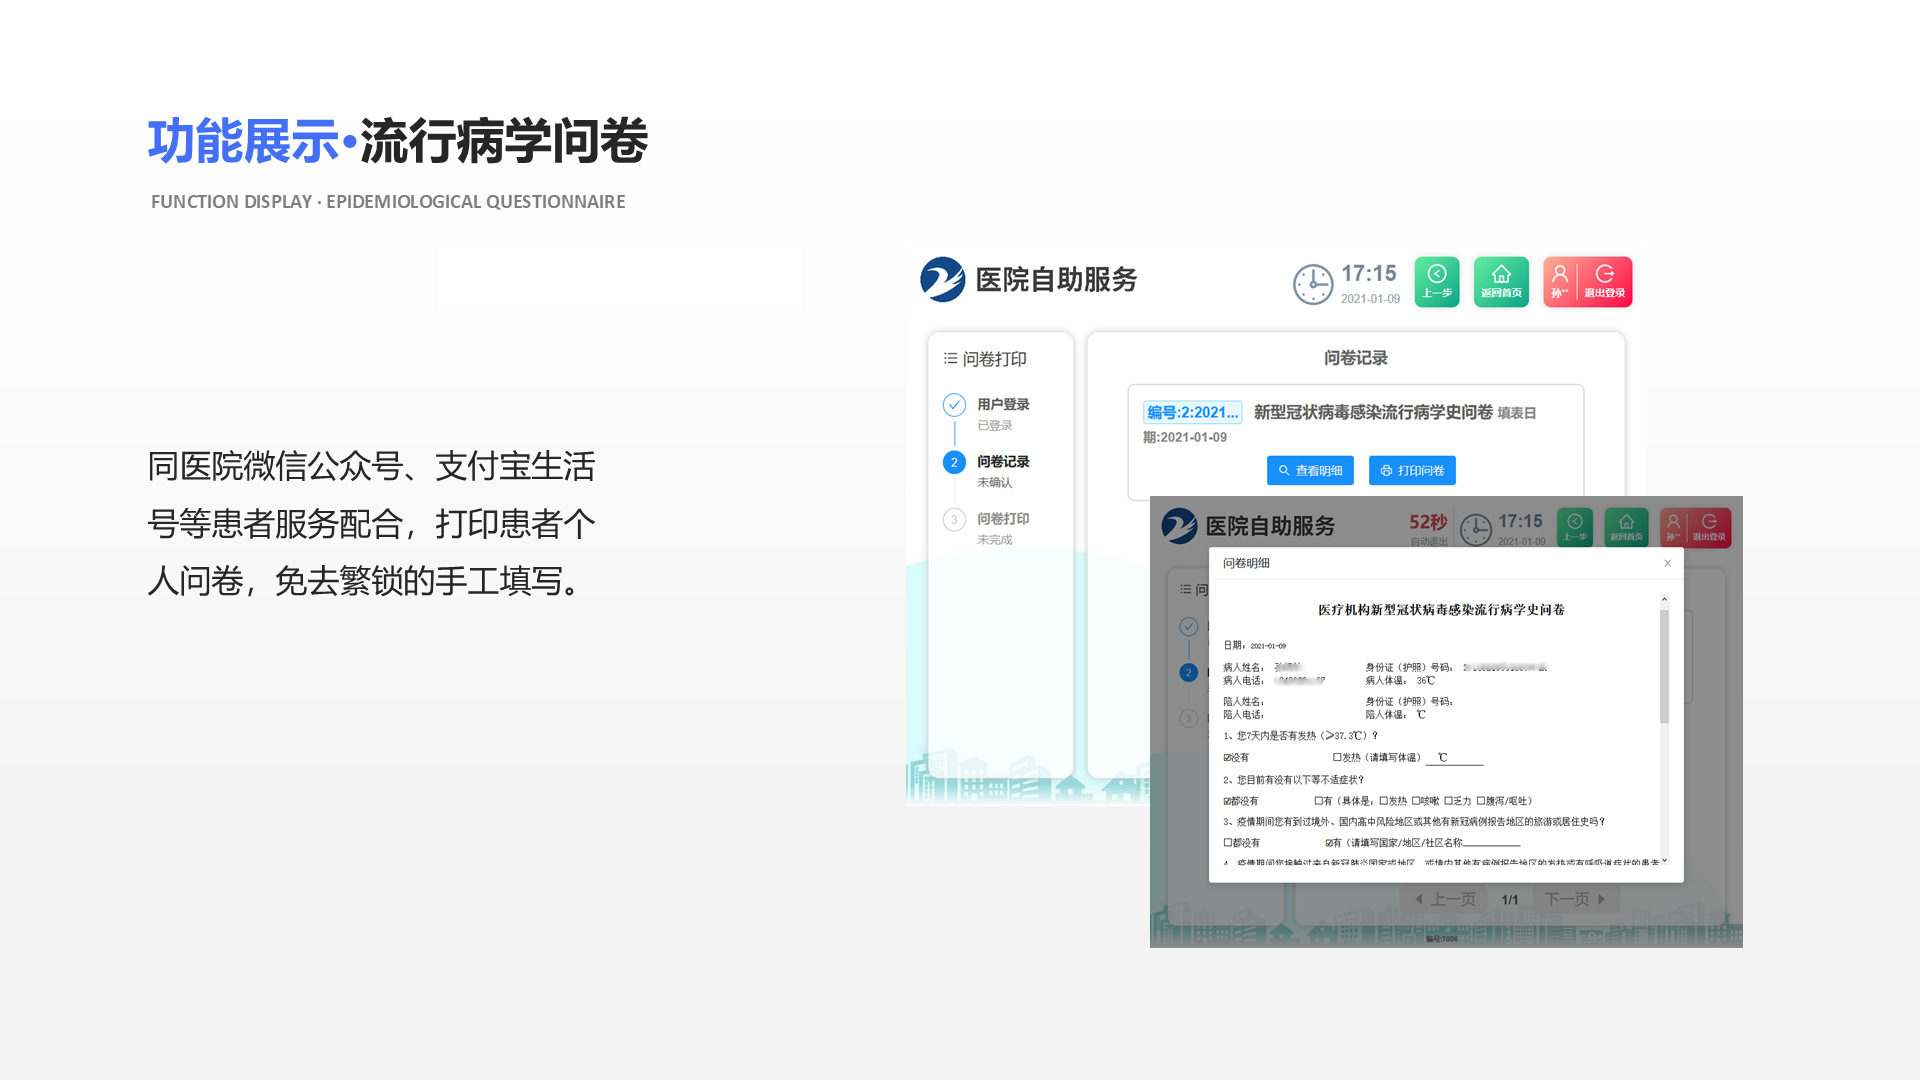Click the printer icon on 打印问卷
The height and width of the screenshot is (1080, 1920).
(x=1387, y=470)
